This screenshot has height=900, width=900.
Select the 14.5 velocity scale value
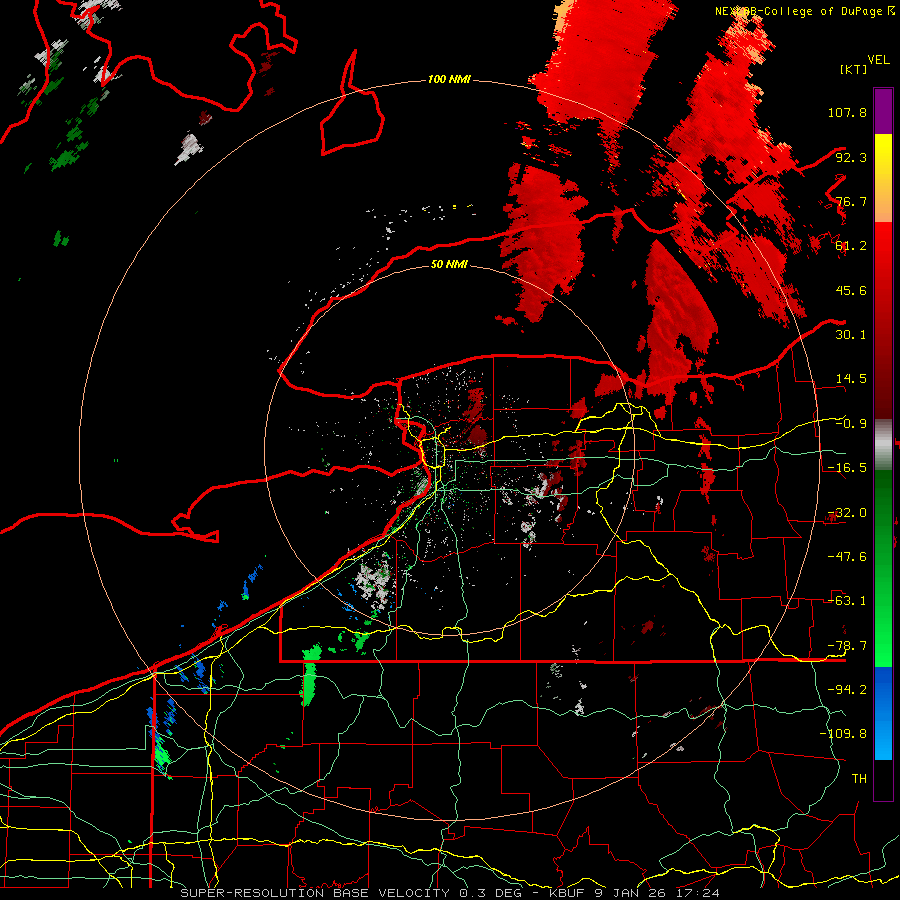coord(851,379)
